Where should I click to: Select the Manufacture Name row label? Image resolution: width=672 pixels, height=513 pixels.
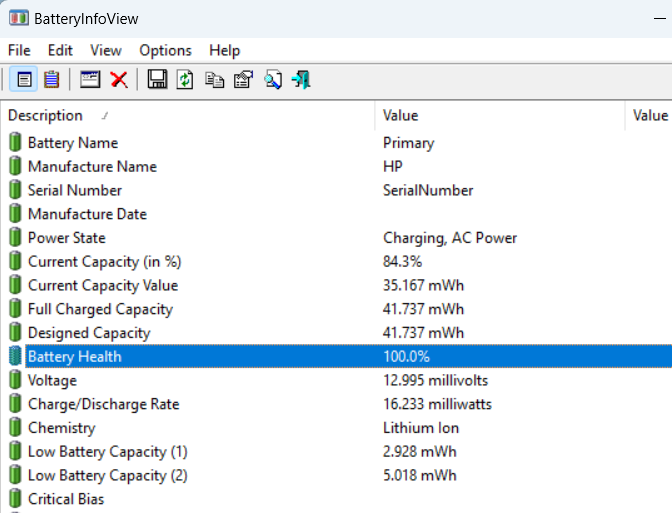pyautogui.click(x=93, y=166)
